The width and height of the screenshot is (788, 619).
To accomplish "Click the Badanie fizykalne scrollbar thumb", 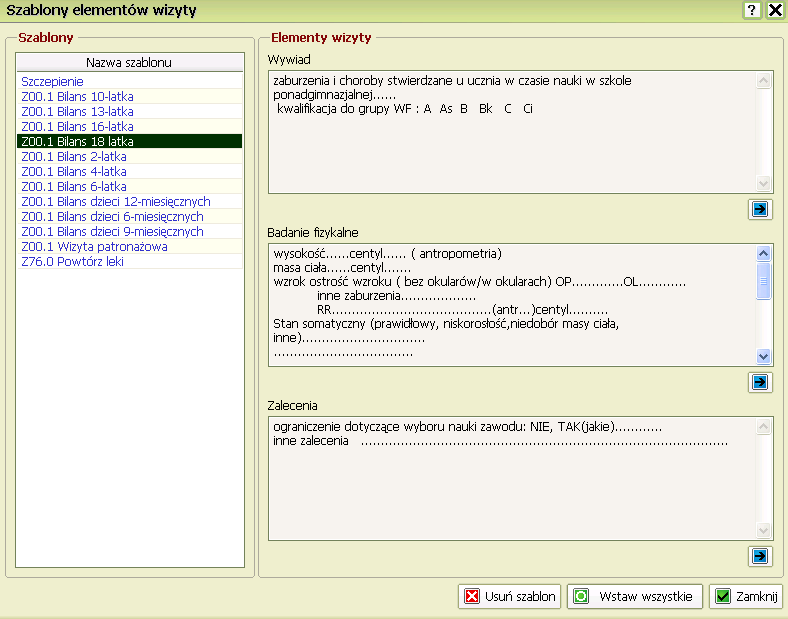I will point(763,280).
